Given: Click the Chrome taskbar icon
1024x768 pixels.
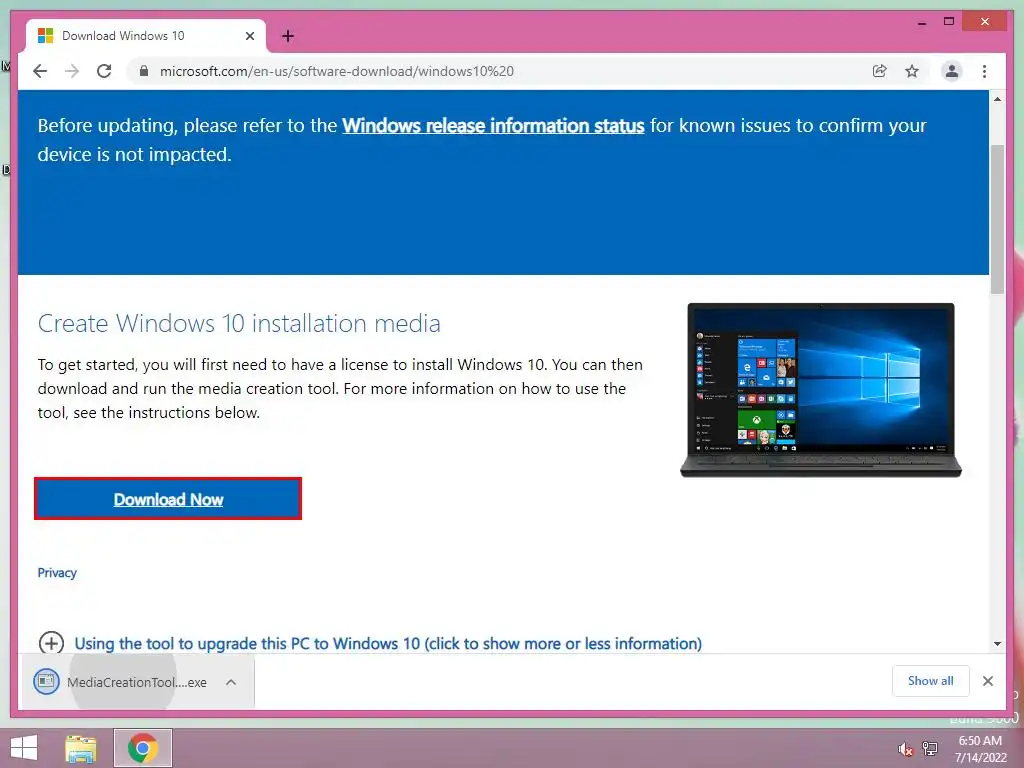Looking at the screenshot, I should 143,748.
